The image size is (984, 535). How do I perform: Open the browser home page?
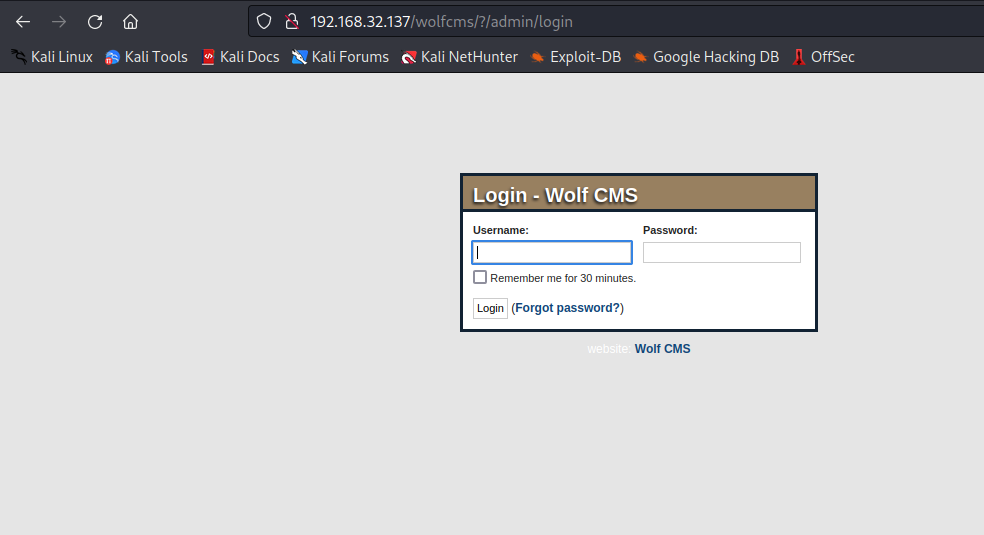[x=130, y=22]
